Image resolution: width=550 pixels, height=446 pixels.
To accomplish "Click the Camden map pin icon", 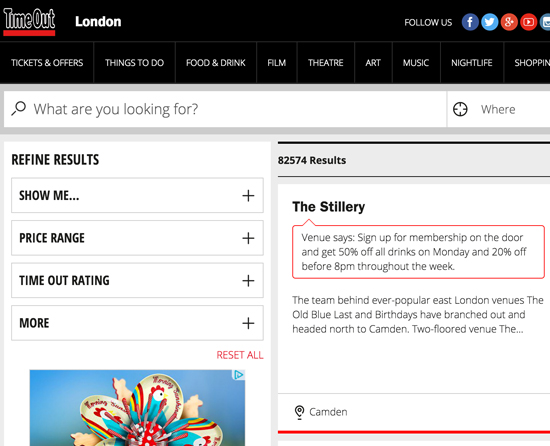I will [x=299, y=412].
